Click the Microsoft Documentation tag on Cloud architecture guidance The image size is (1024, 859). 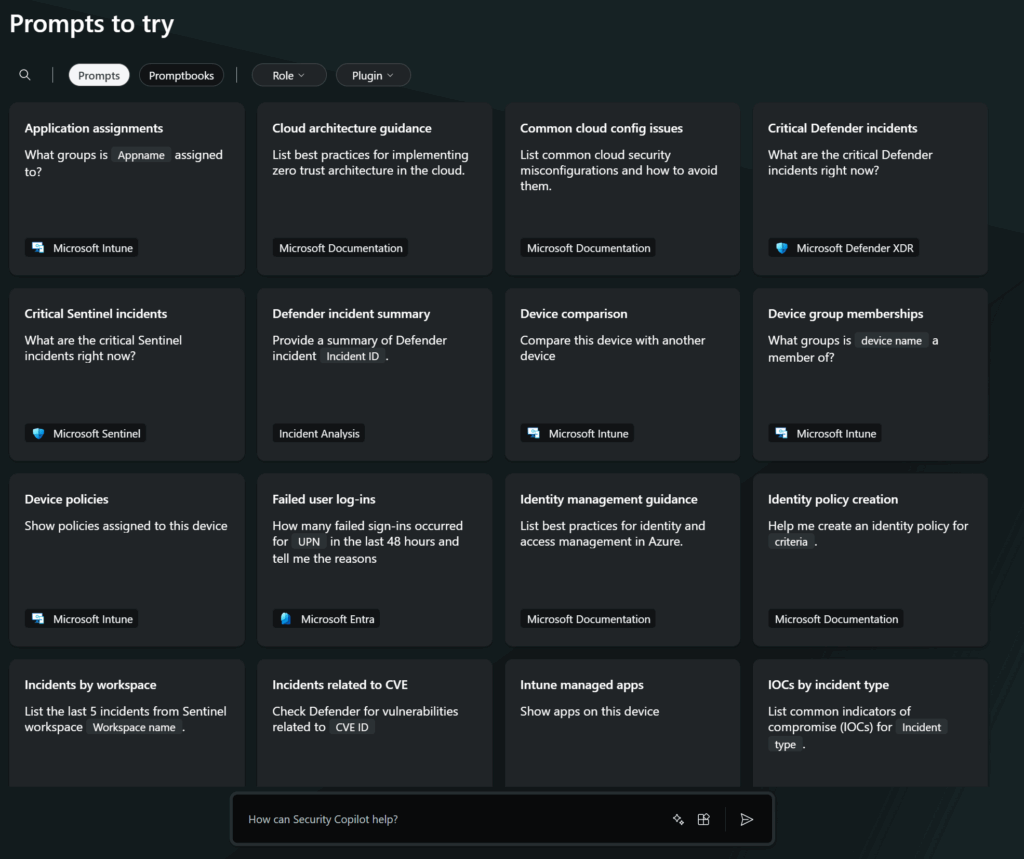click(x=340, y=248)
